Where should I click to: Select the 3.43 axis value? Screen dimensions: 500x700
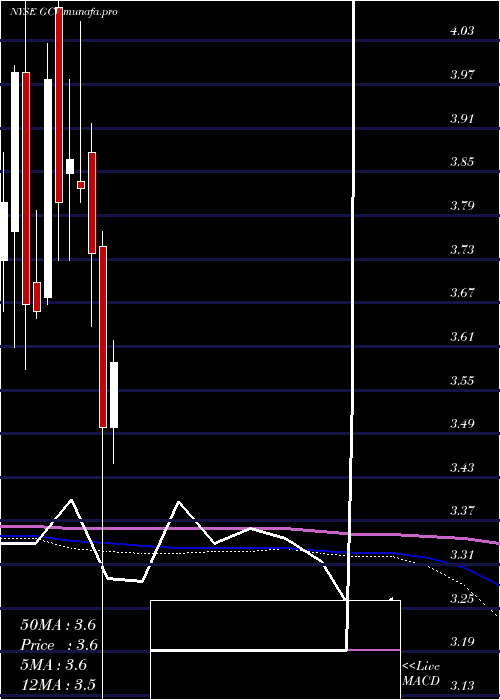click(462, 467)
